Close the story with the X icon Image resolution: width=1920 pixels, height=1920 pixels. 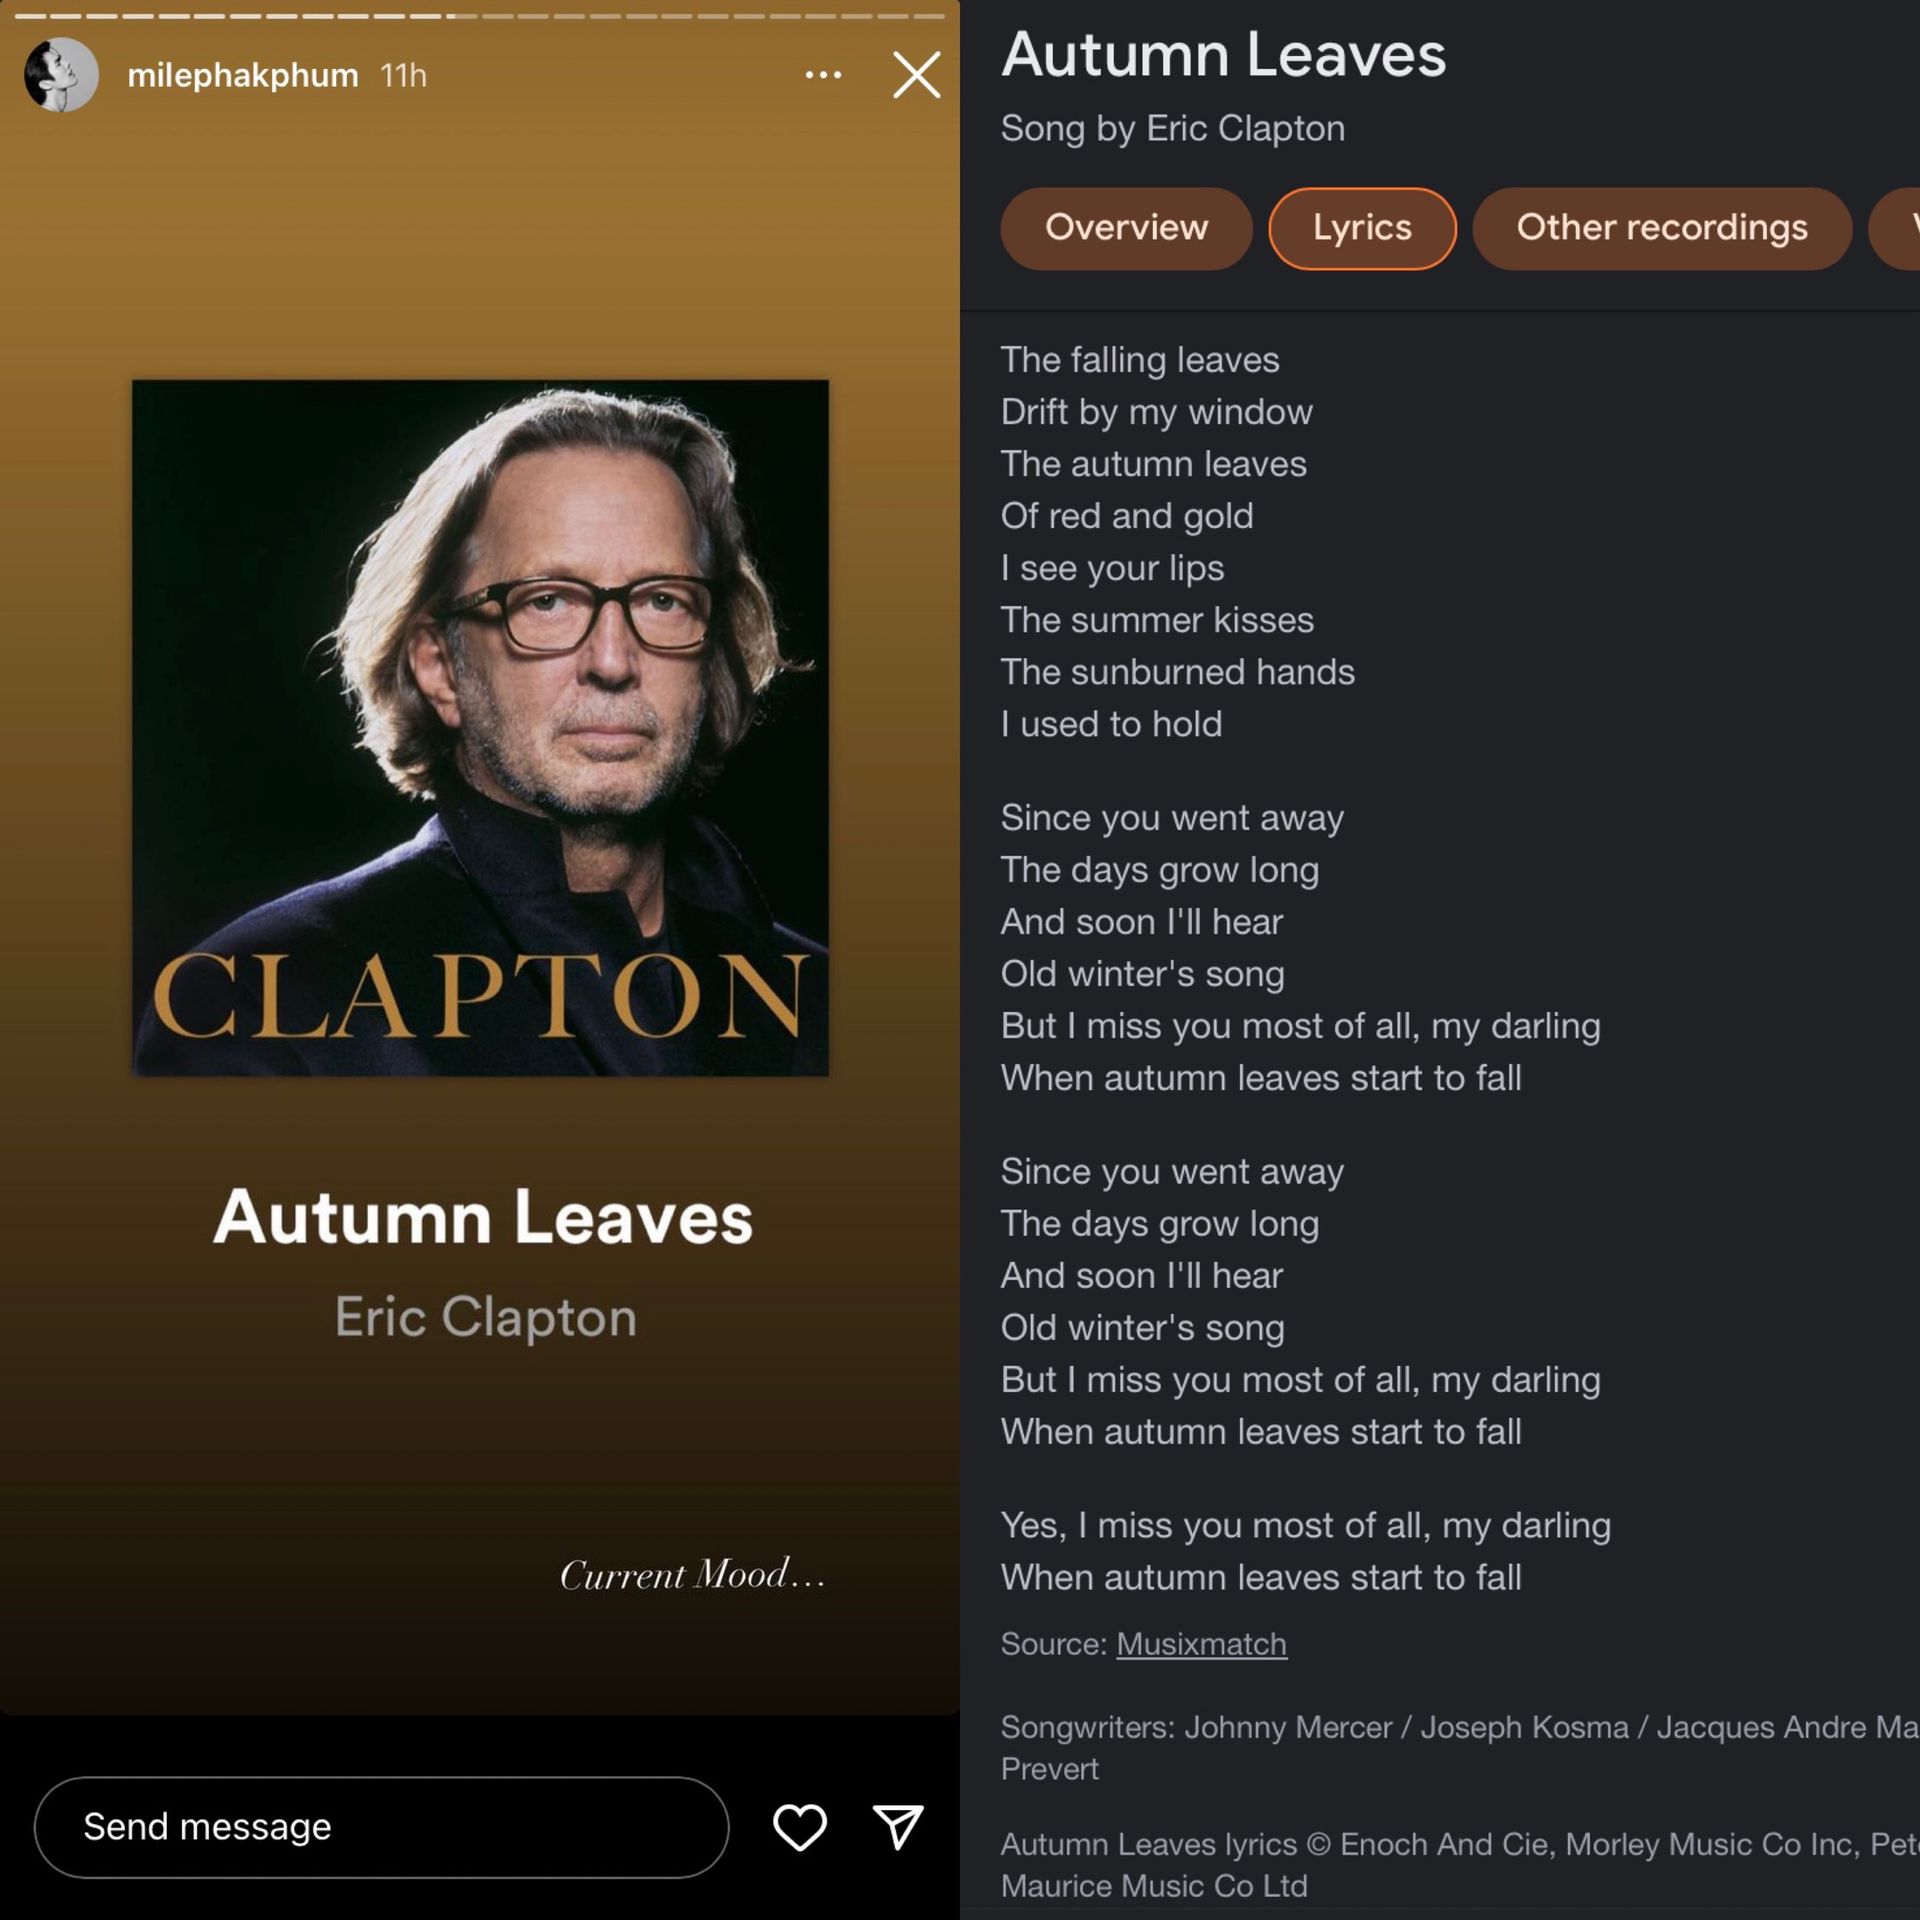916,75
